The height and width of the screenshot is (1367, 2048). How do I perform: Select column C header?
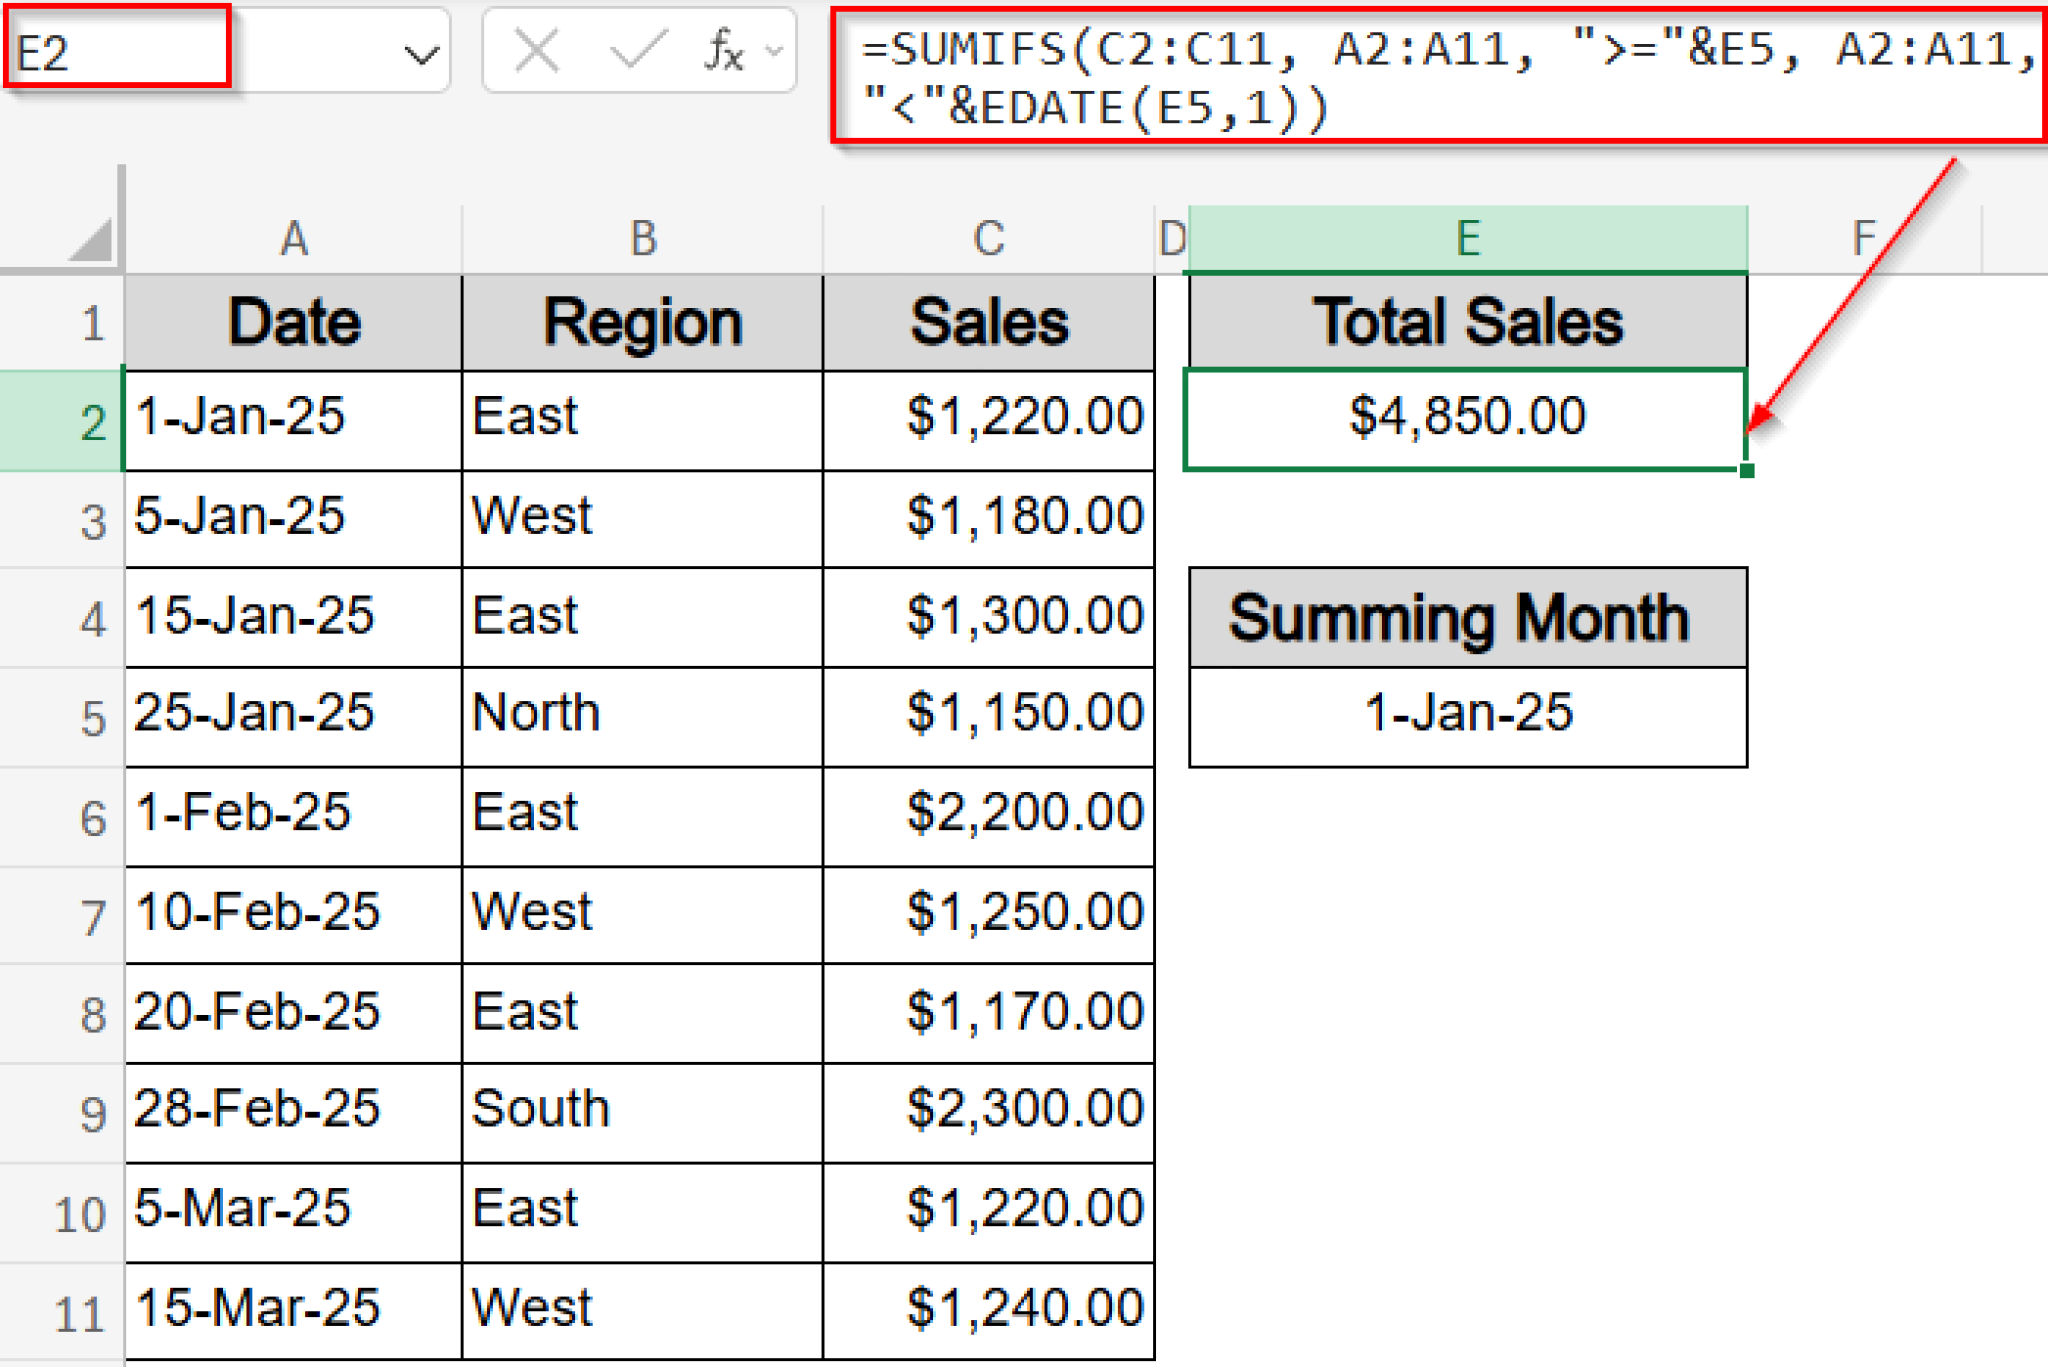988,237
